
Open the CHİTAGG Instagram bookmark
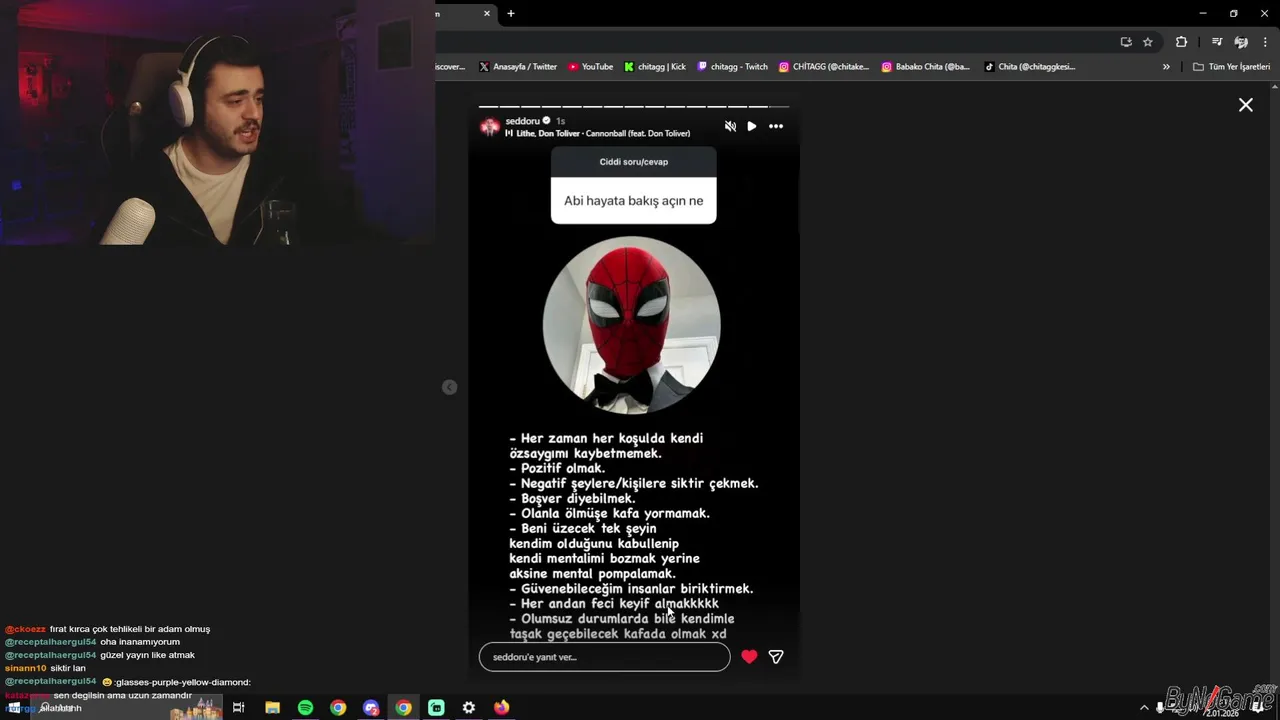click(824, 67)
